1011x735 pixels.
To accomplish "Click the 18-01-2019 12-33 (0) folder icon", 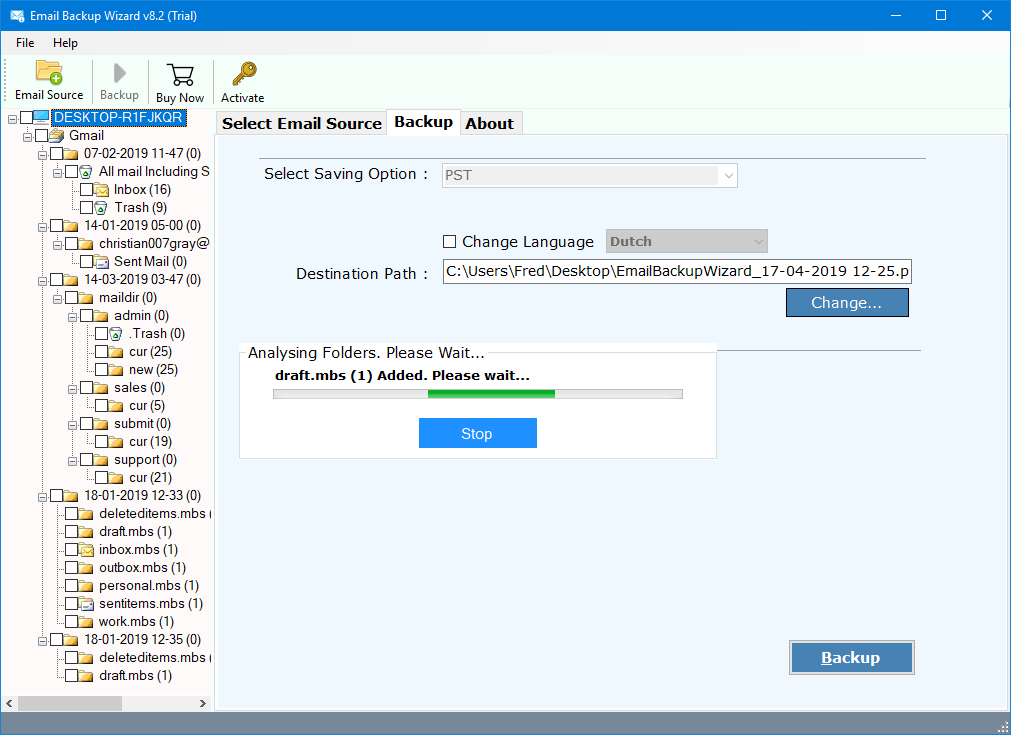I will pyautogui.click(x=72, y=496).
